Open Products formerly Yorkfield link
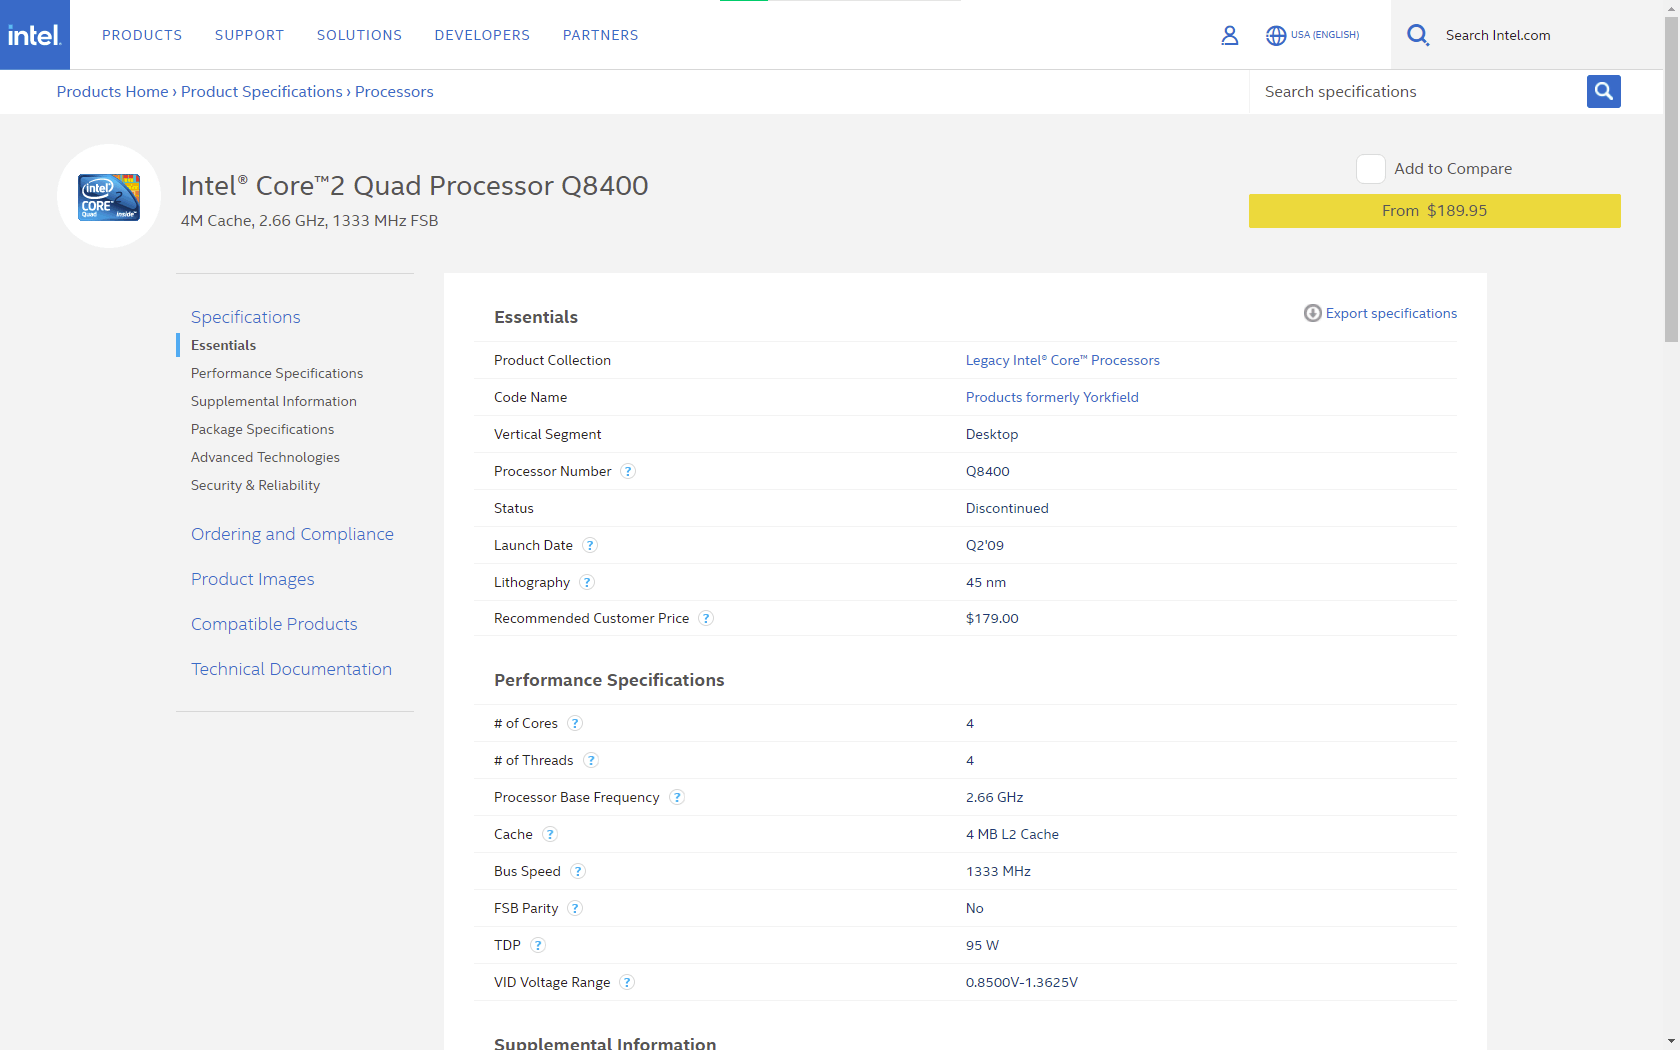 tap(1052, 397)
